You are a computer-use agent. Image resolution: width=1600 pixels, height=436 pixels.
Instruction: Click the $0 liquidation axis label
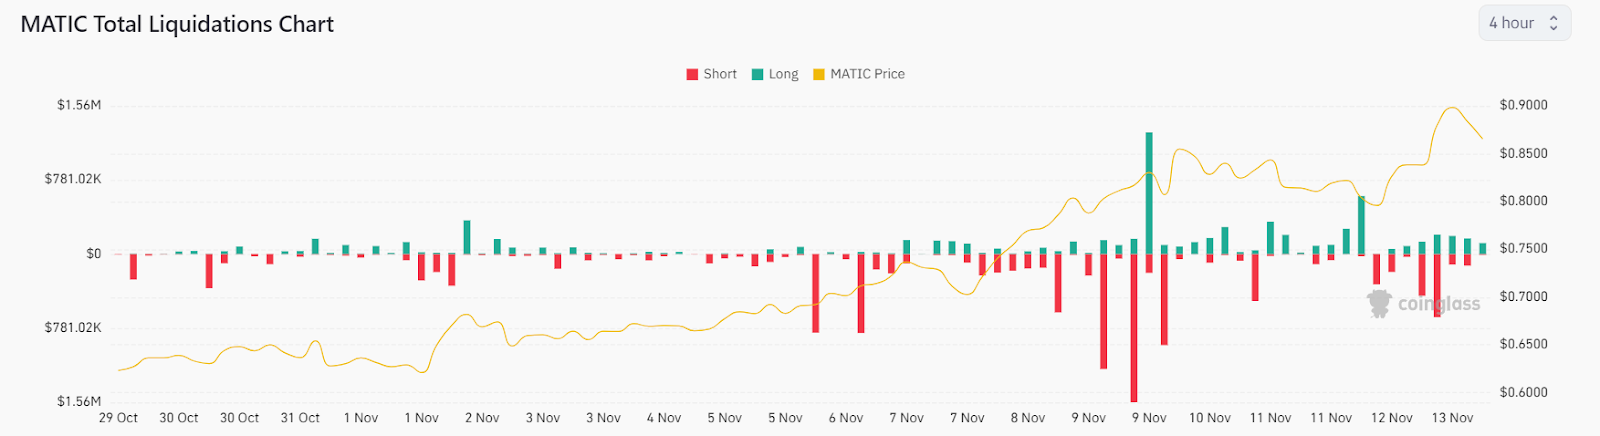coord(93,254)
